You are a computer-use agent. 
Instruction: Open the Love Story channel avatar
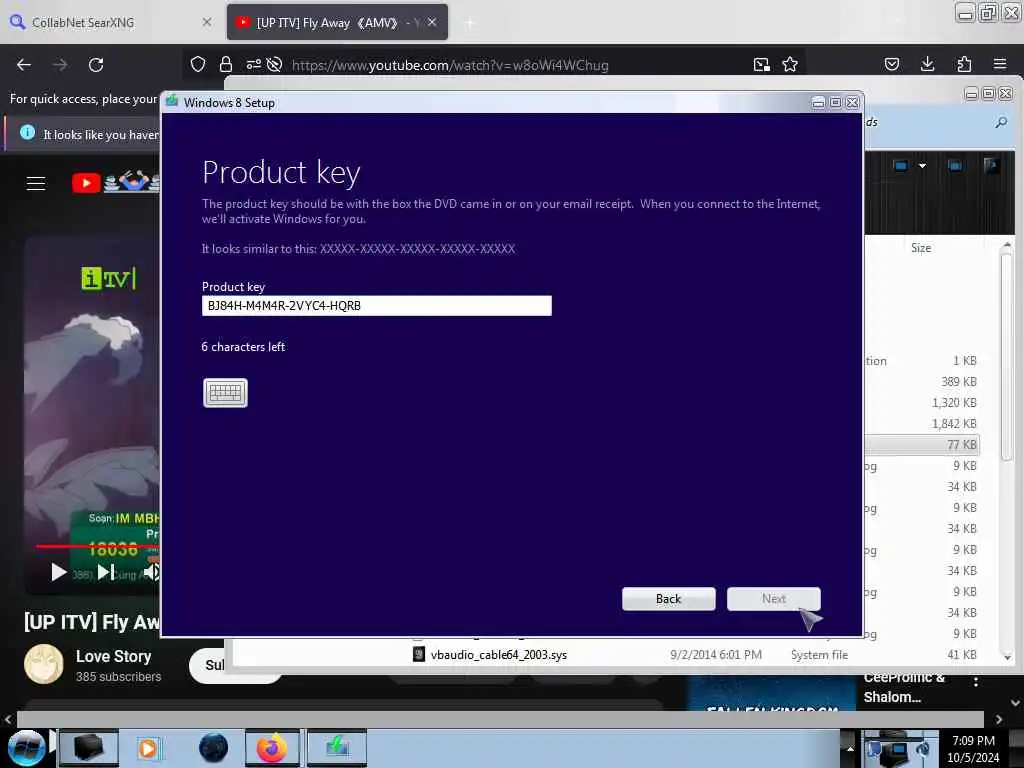pyautogui.click(x=44, y=664)
